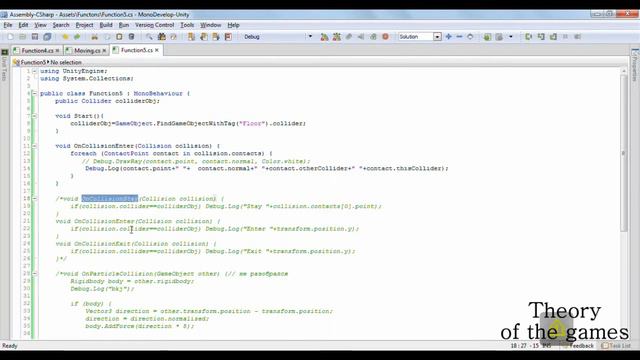Viewport: 640px width, 360px height.
Task: Switch to the Moving.cs tab
Action: click(87, 51)
